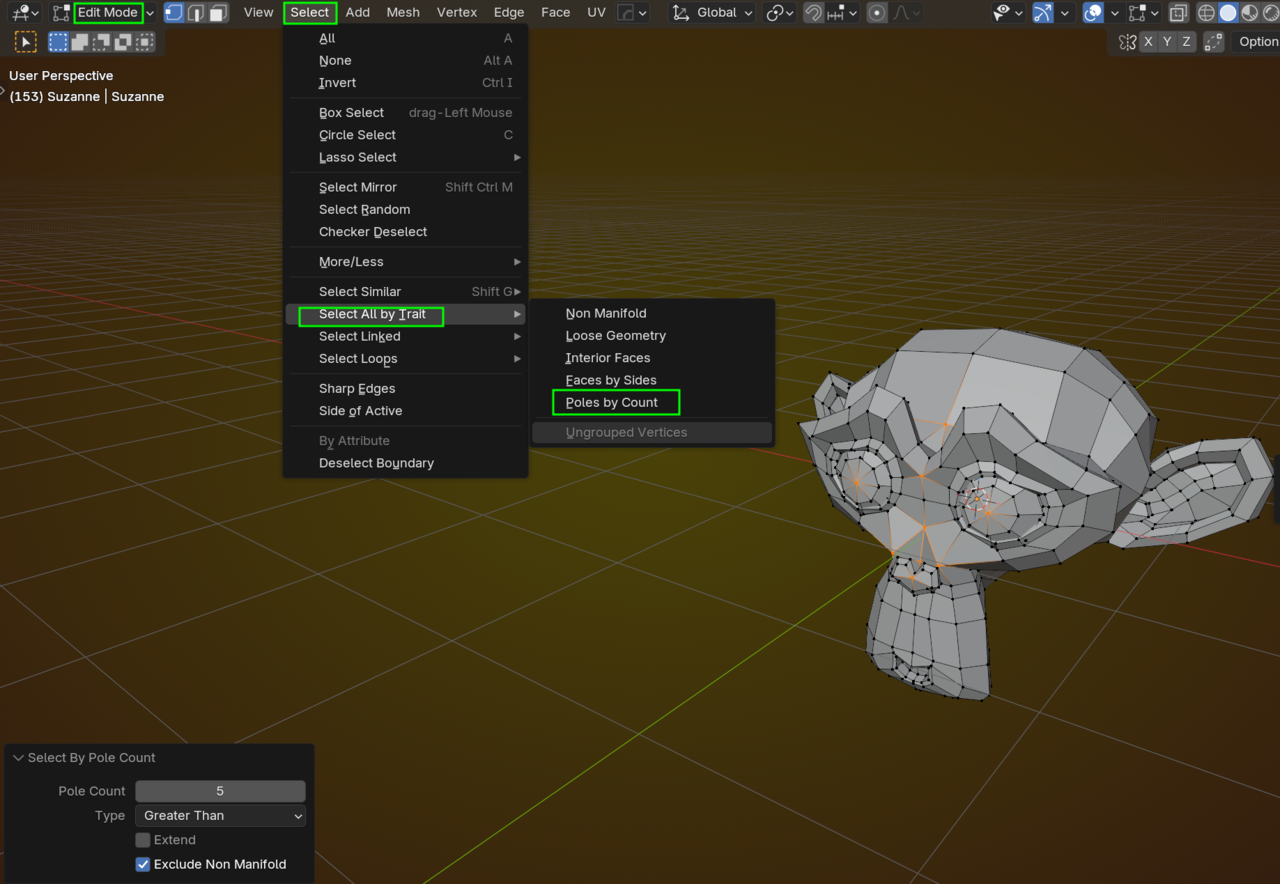Screen dimensions: 1280x884
Task: Toggle auto merge vertices icon
Action: point(1214,42)
